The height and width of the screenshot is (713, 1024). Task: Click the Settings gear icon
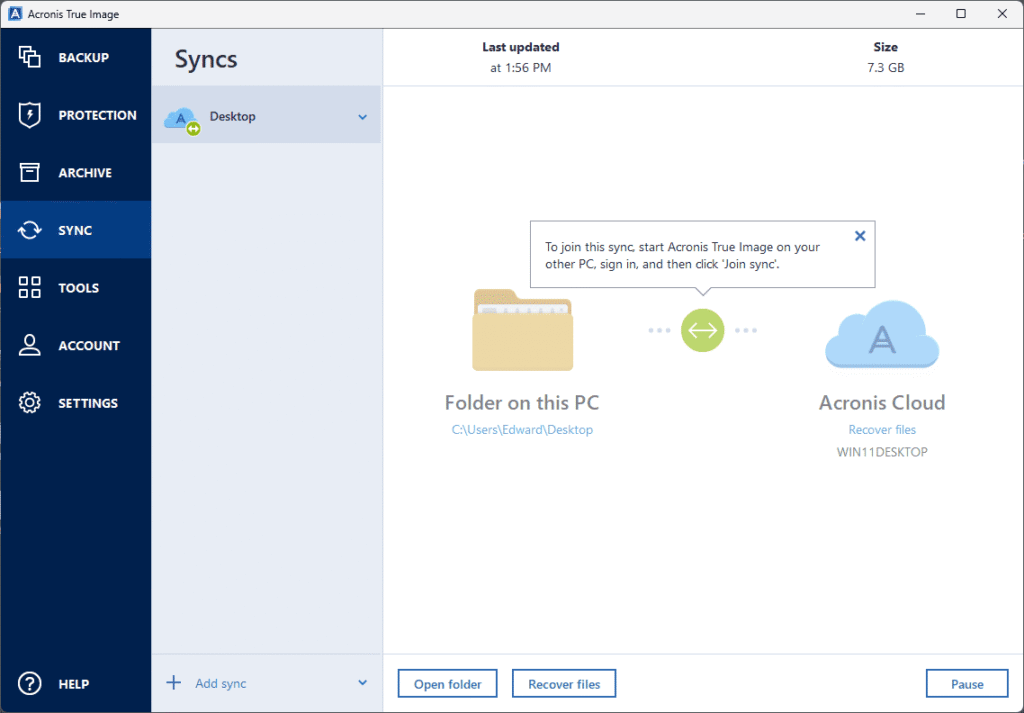point(29,403)
